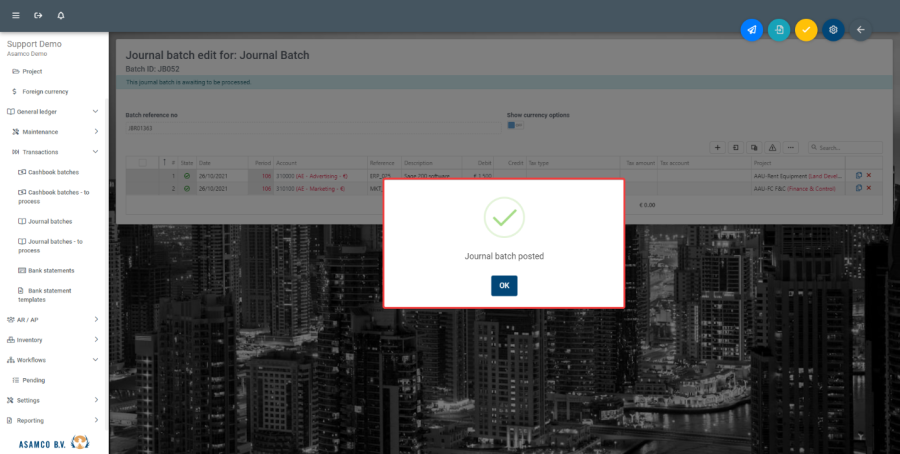The height and width of the screenshot is (454, 900).
Task: Open the dark blue gear settings button
Action: (x=833, y=30)
